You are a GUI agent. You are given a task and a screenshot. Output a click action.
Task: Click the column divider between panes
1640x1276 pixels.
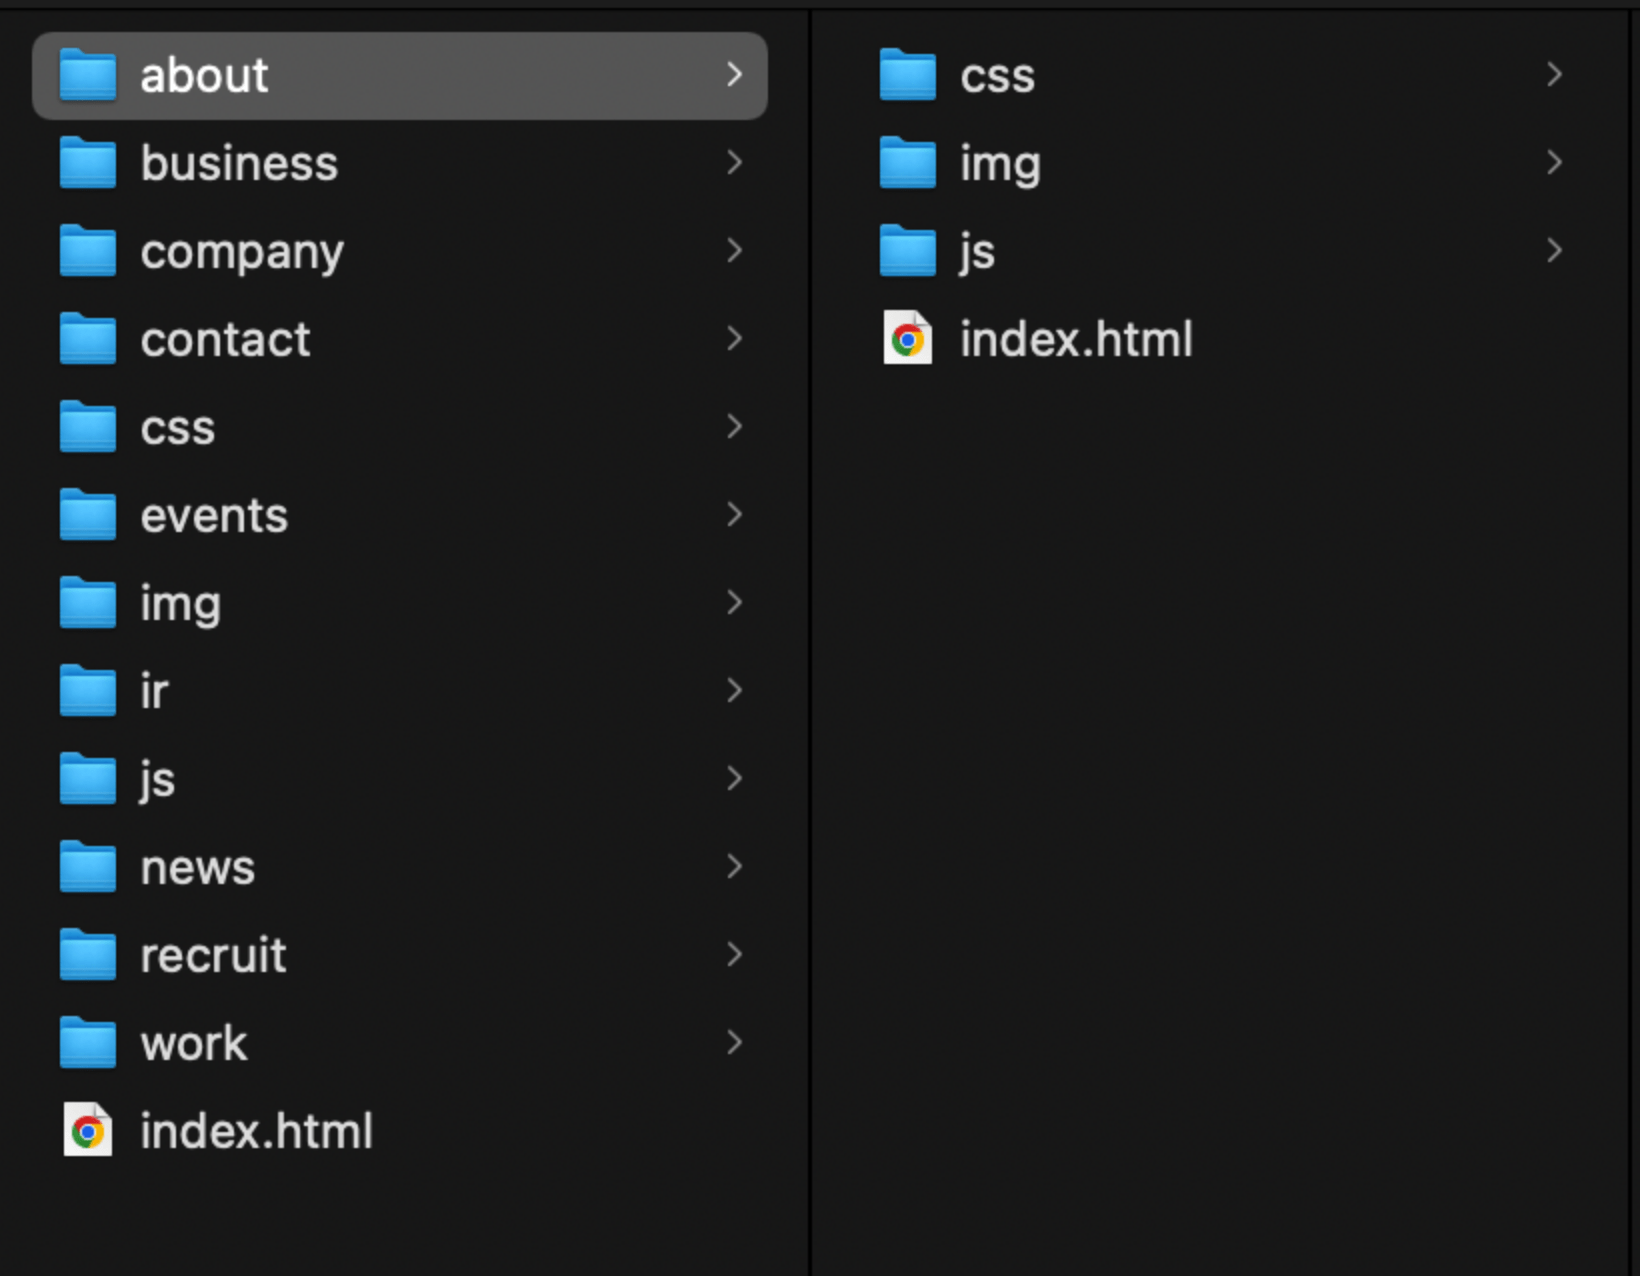810,640
